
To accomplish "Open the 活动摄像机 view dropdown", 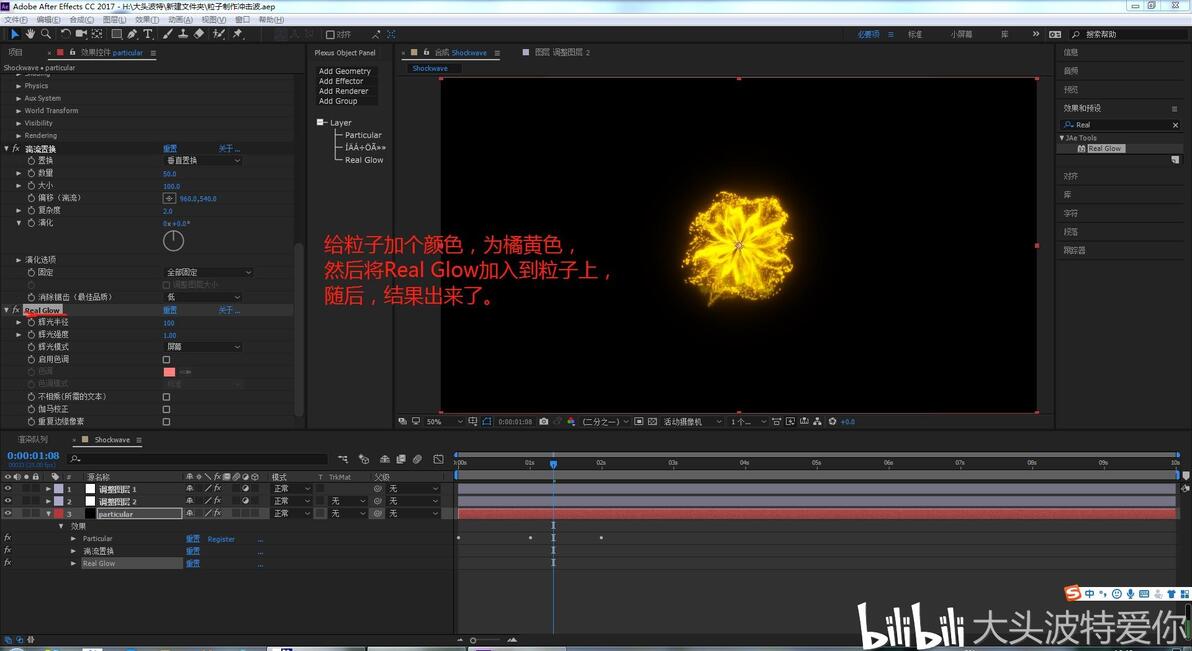I will (692, 421).
